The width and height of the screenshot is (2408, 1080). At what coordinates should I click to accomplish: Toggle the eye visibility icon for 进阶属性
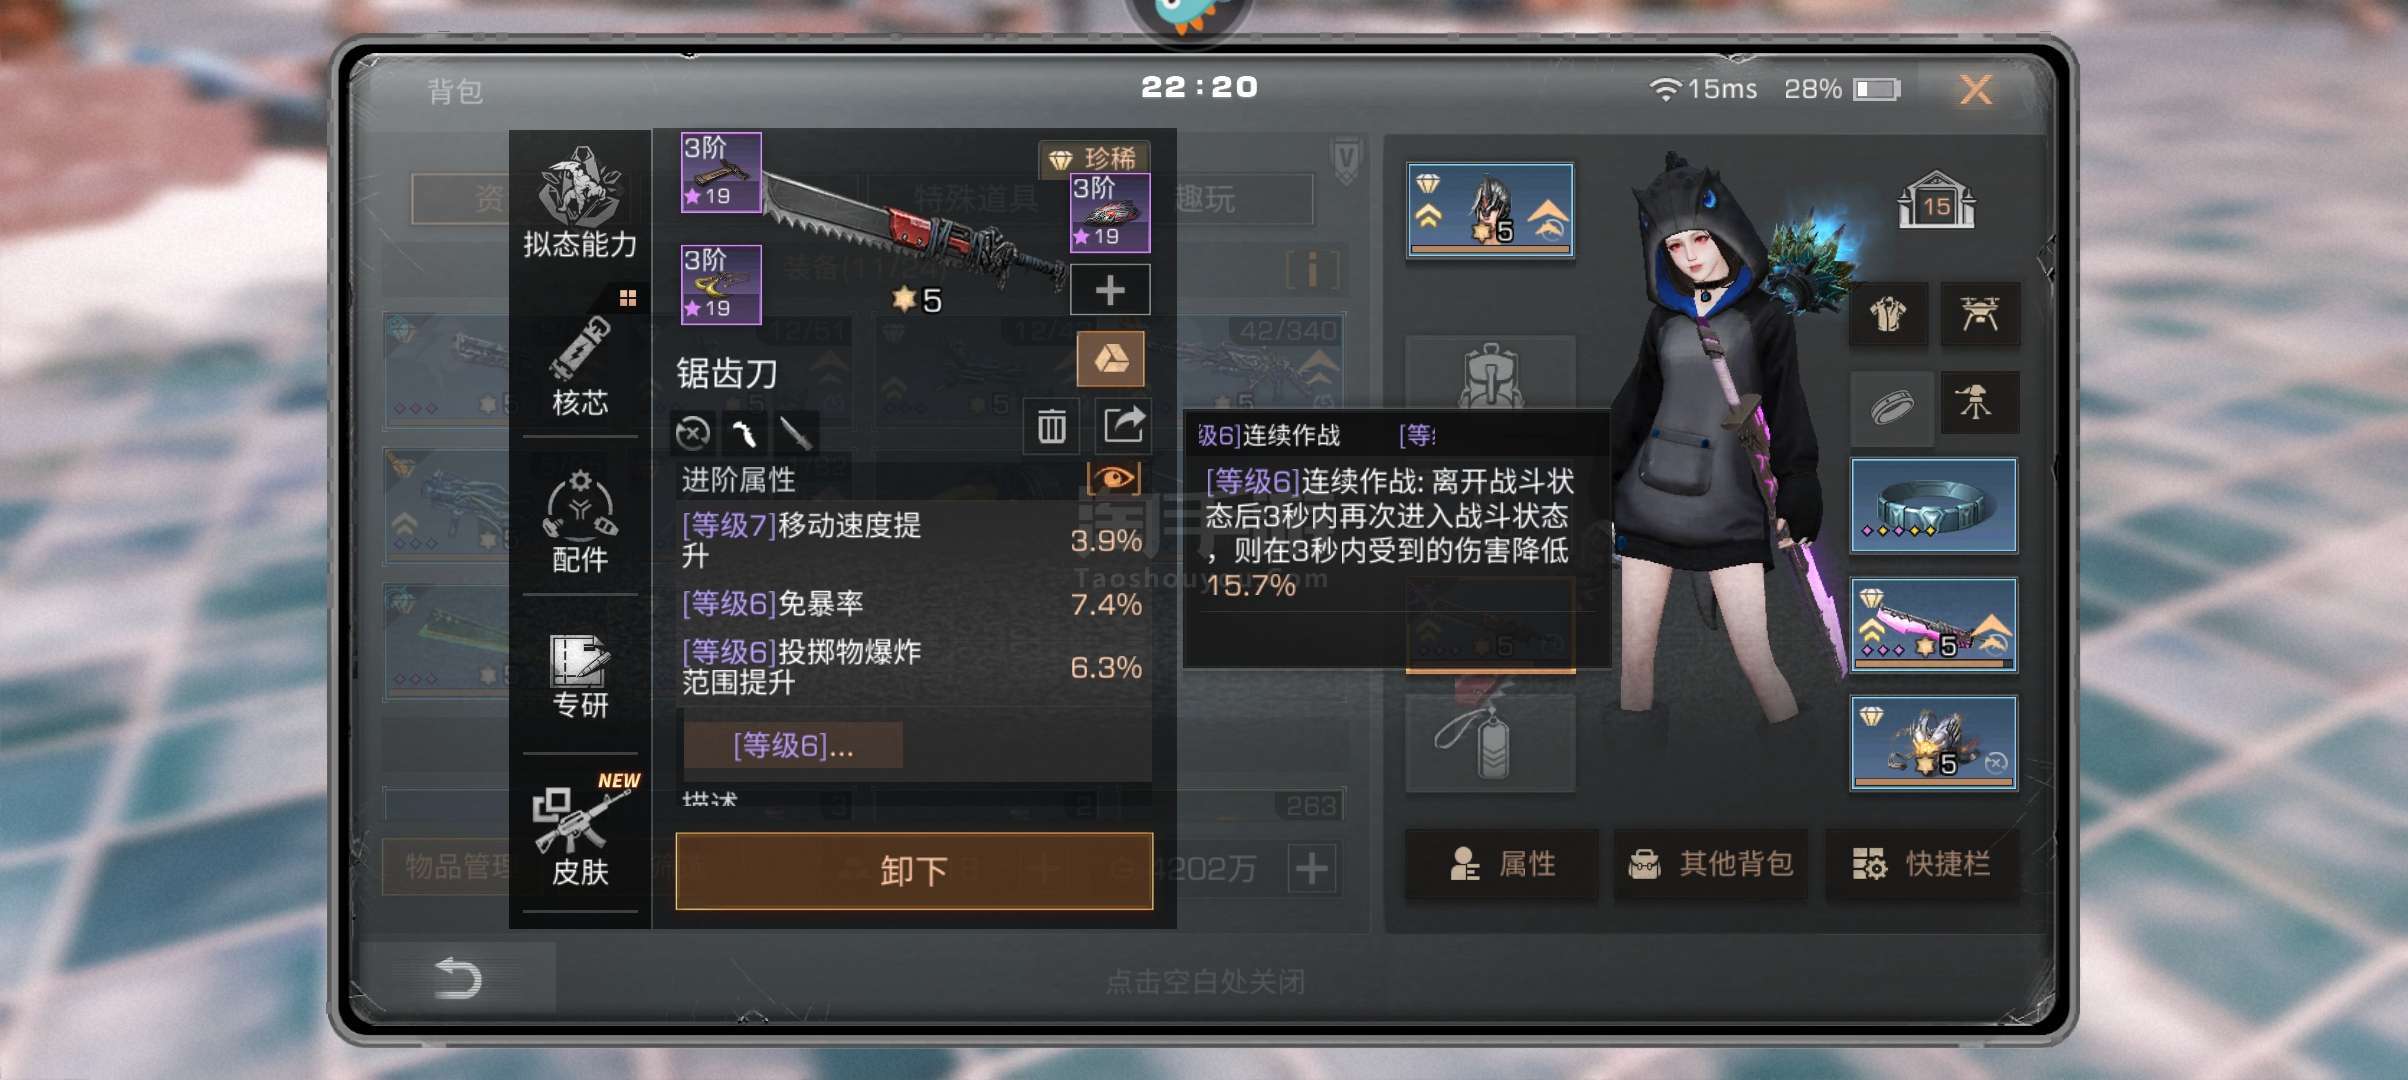[x=1114, y=478]
